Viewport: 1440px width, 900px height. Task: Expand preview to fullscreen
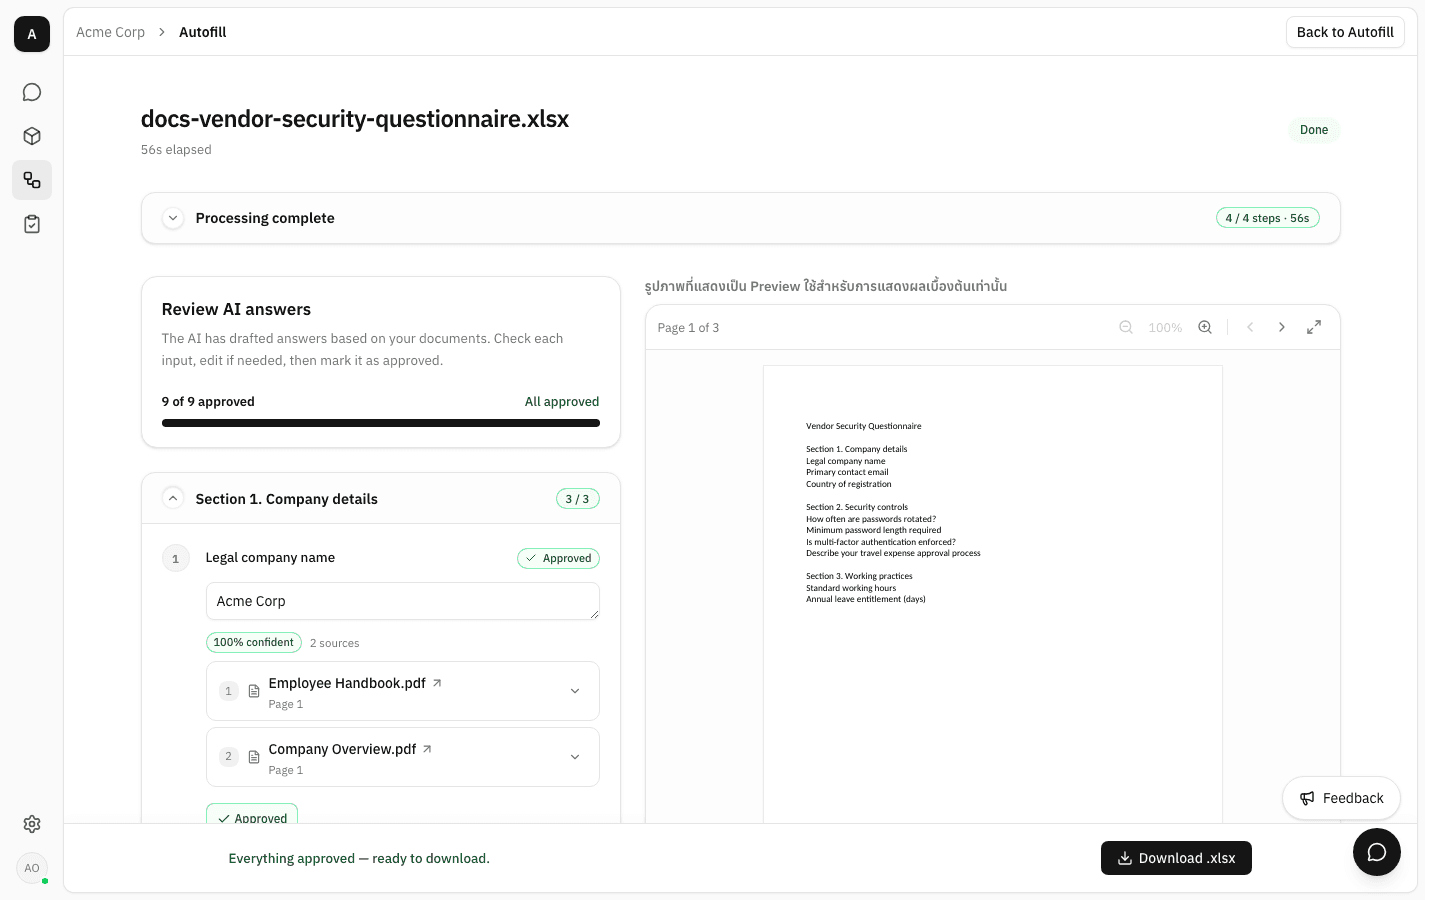pyautogui.click(x=1314, y=327)
